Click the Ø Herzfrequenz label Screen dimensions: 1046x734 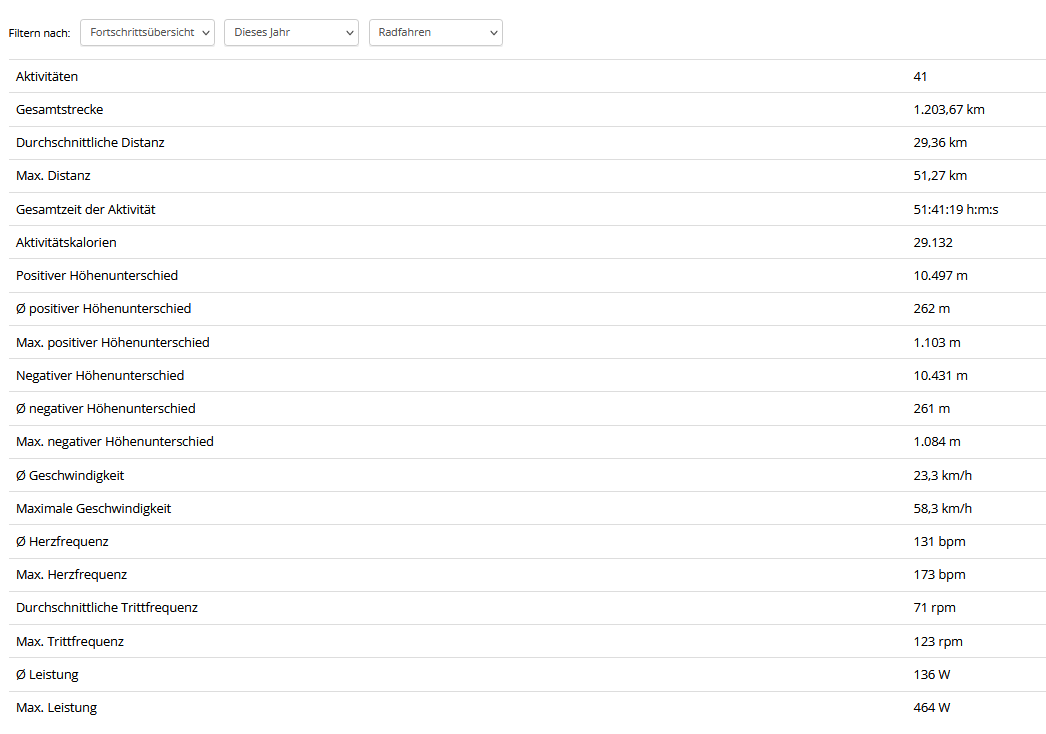pyautogui.click(x=62, y=541)
